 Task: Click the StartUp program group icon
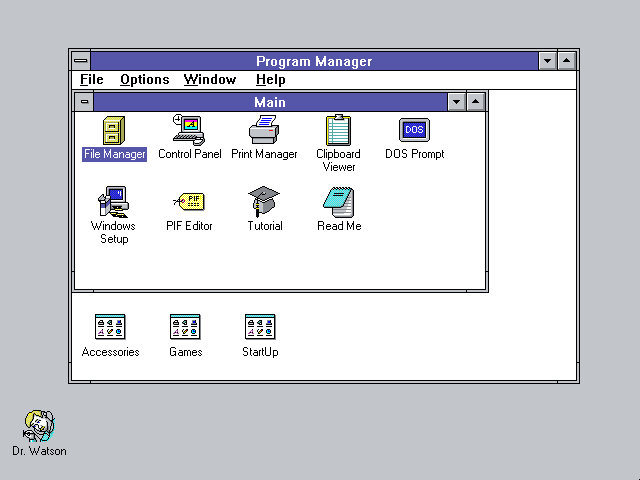pos(260,327)
